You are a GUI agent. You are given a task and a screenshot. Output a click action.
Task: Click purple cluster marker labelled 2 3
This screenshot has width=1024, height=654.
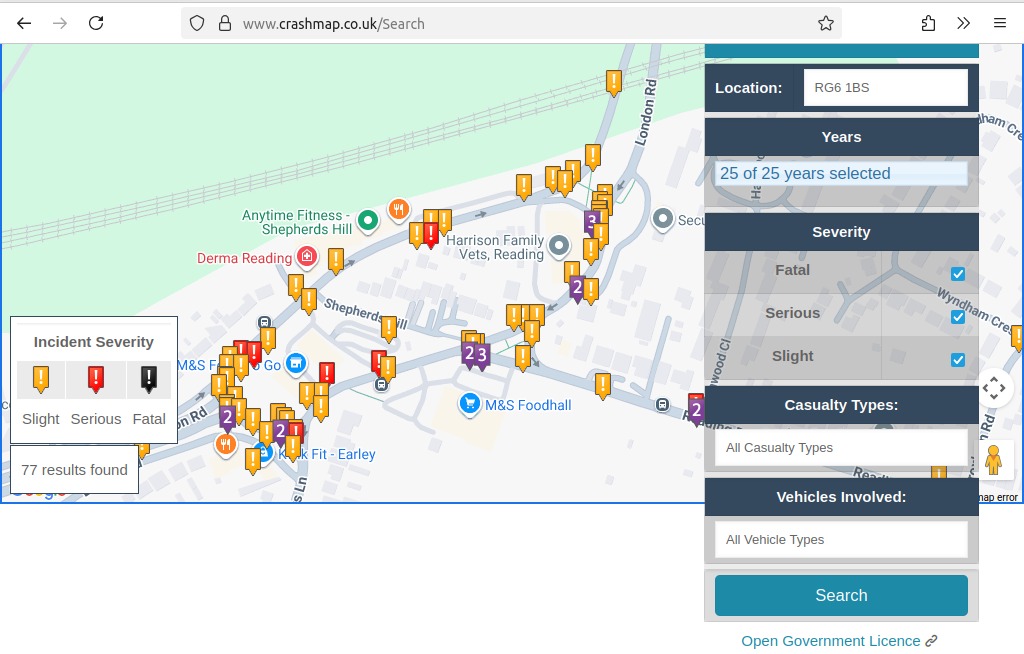click(x=475, y=355)
